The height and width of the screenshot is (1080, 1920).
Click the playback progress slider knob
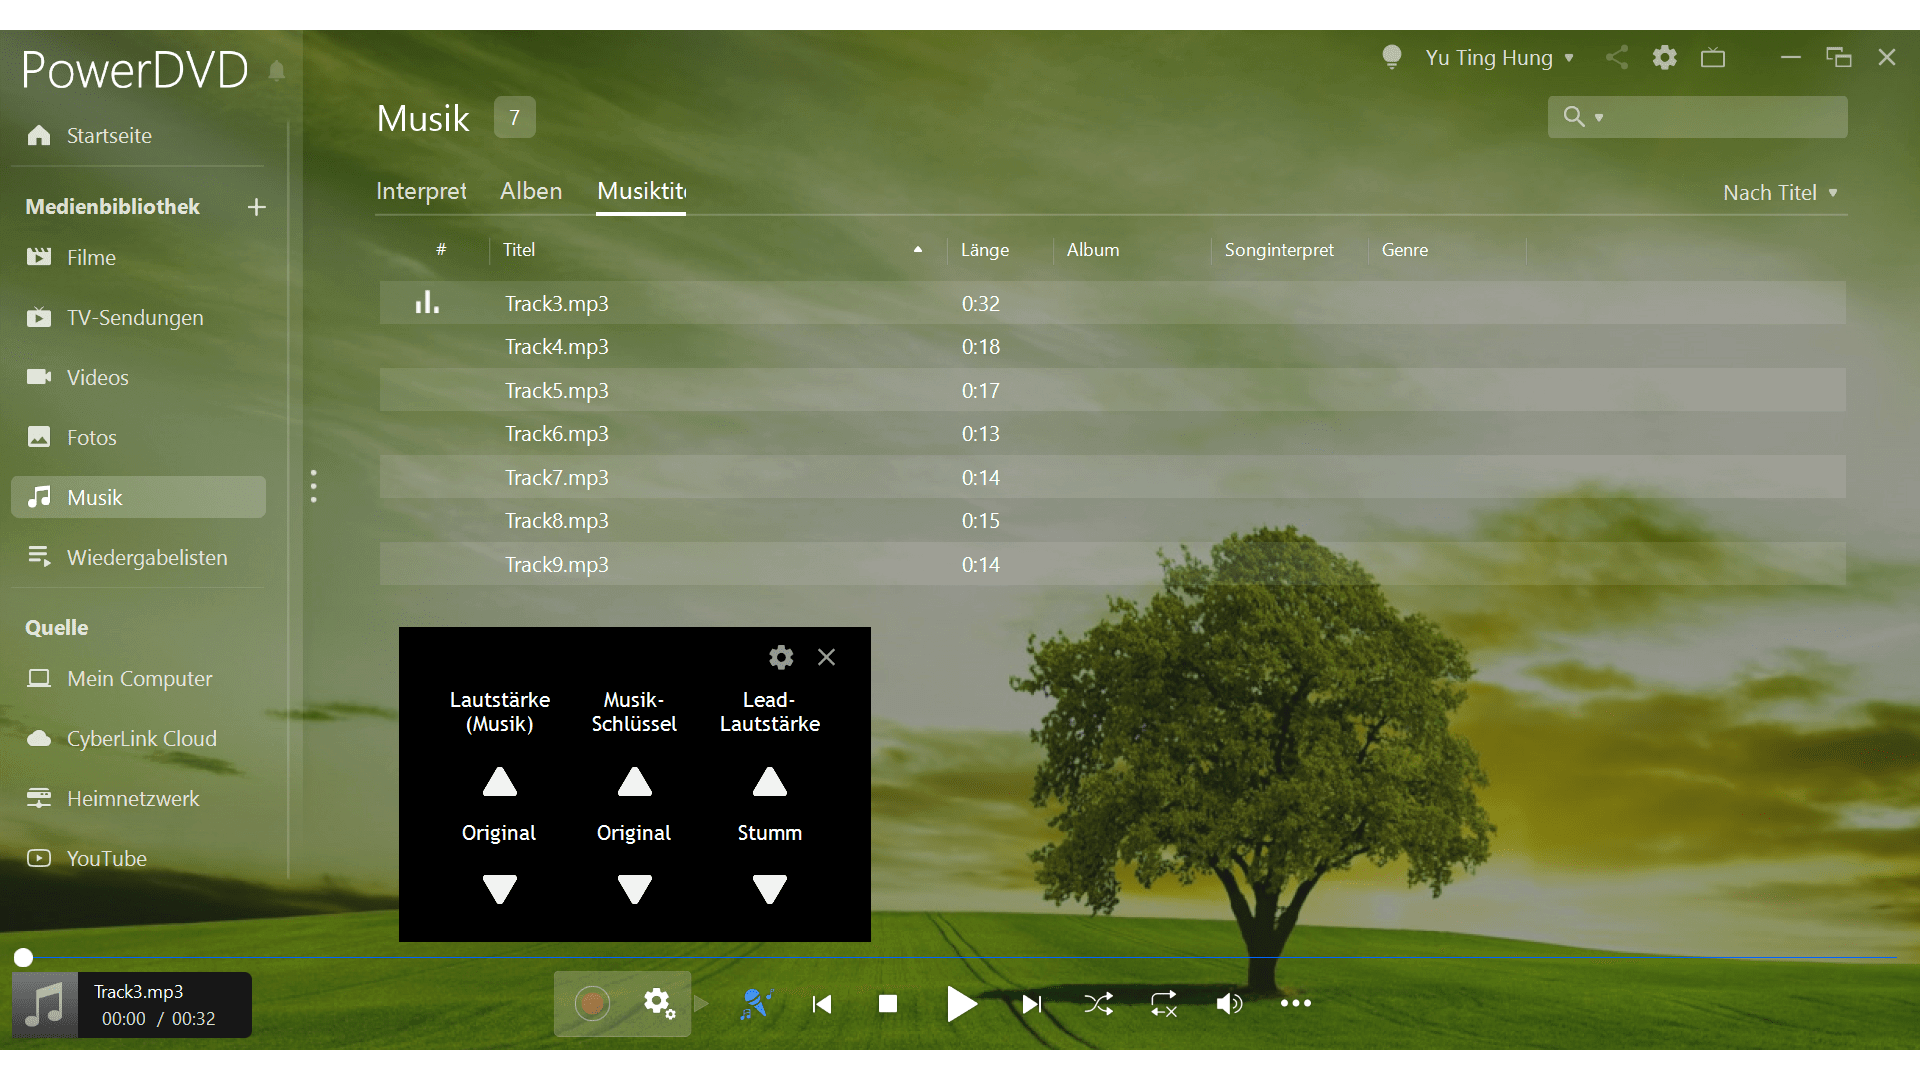[23, 958]
